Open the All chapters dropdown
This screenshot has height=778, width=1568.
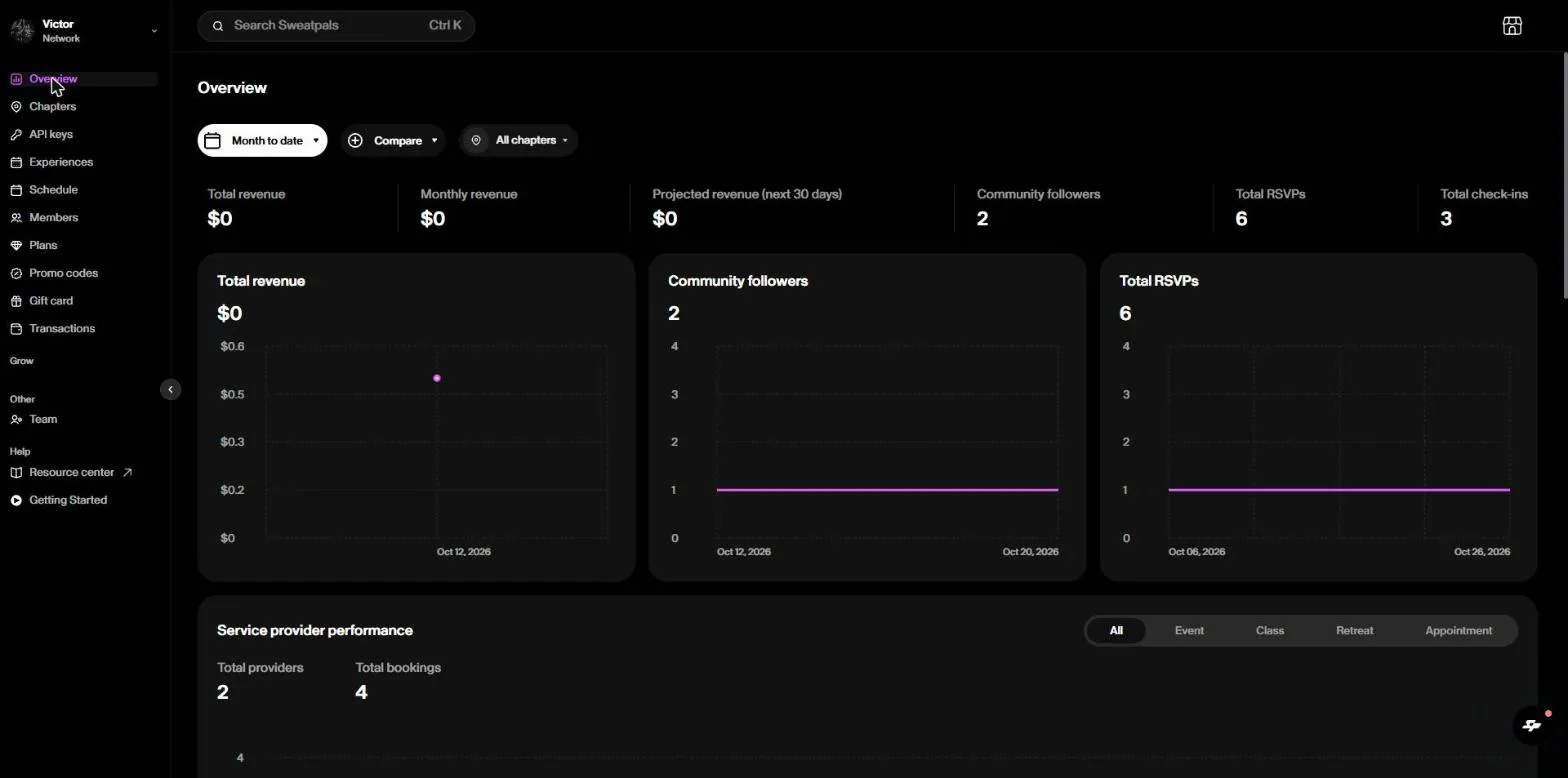click(x=518, y=141)
